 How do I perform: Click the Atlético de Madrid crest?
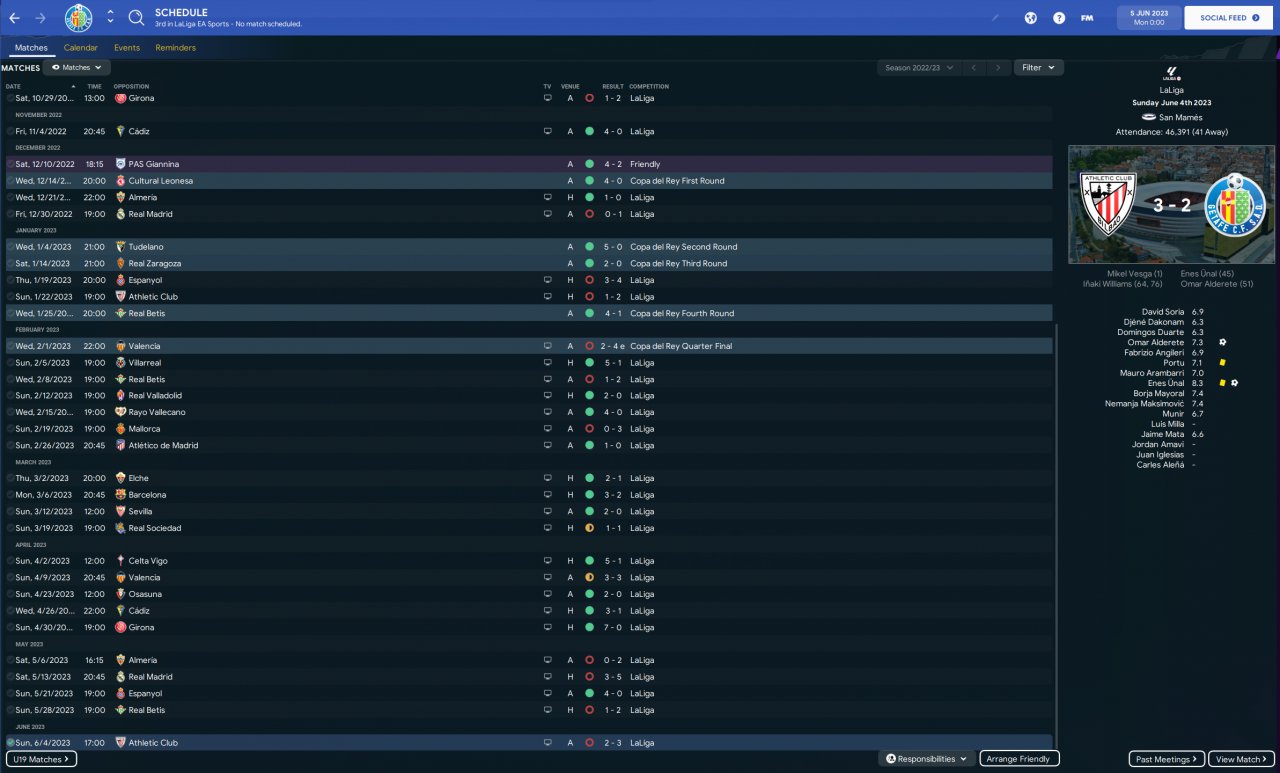(120, 445)
